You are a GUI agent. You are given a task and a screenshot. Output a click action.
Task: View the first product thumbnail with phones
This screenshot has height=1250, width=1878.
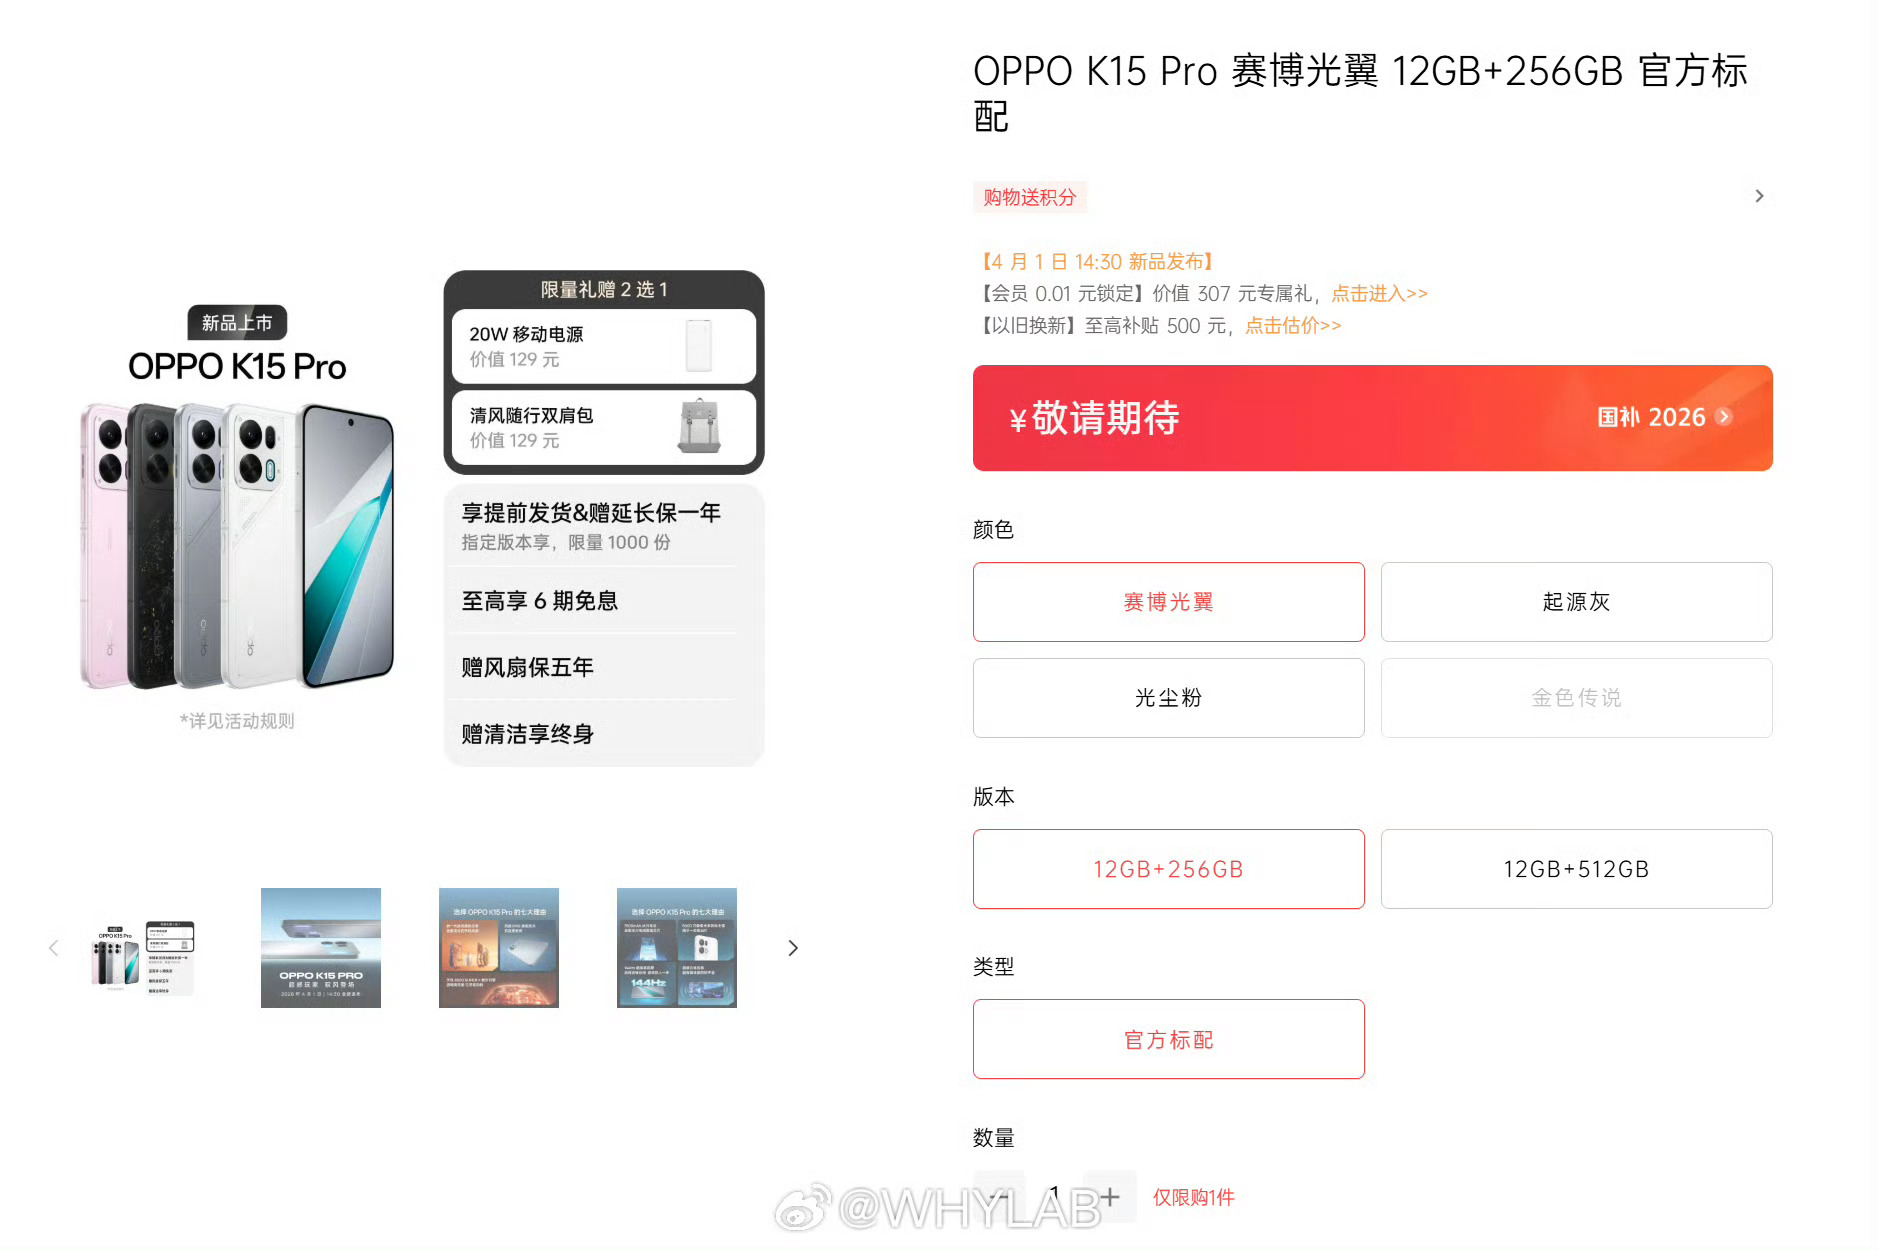tap(142, 948)
